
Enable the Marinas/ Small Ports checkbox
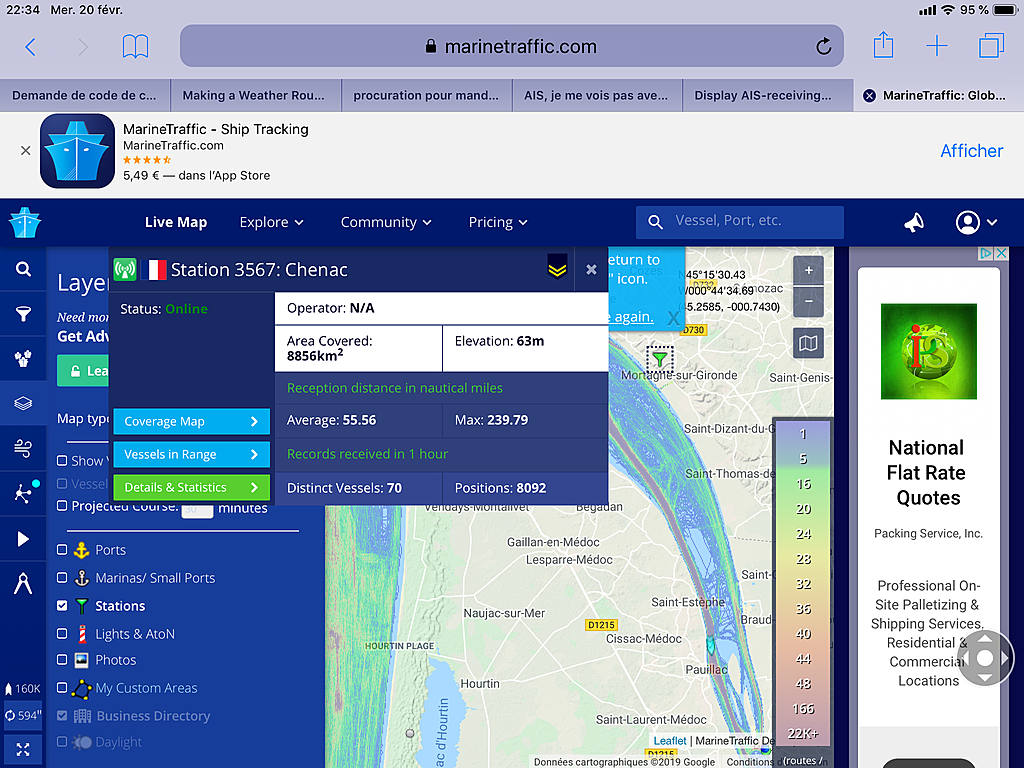point(62,578)
